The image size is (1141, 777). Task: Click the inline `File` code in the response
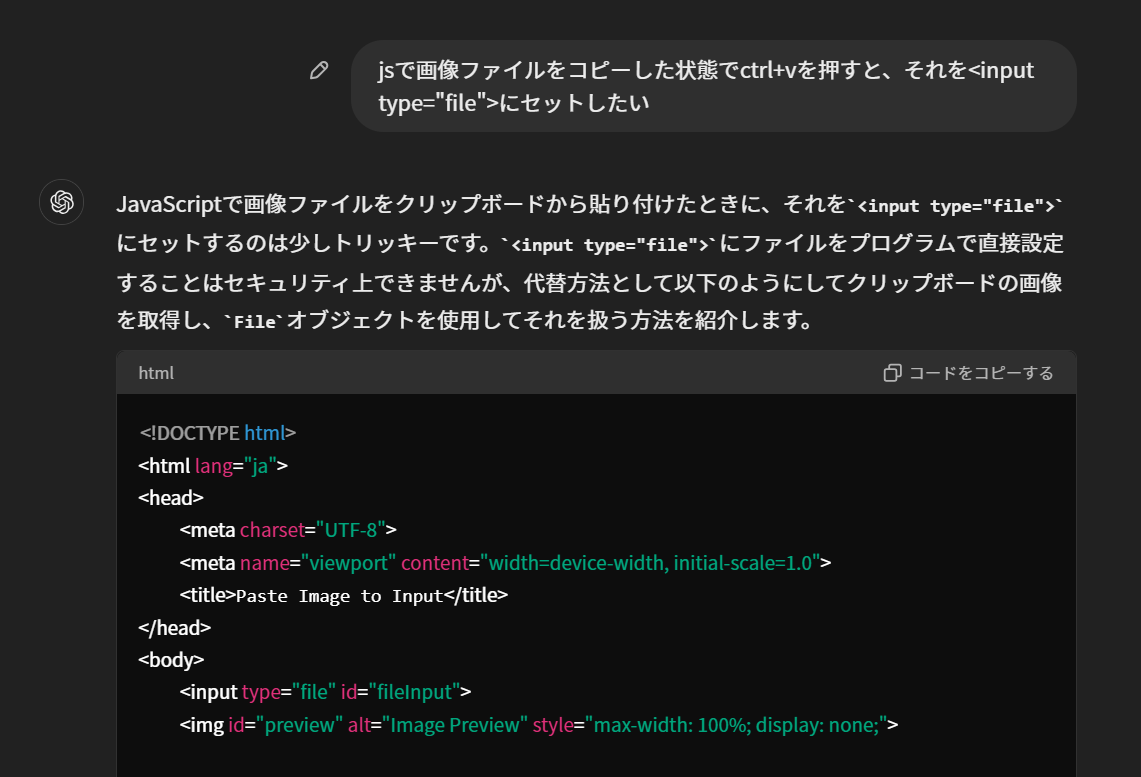point(255,322)
